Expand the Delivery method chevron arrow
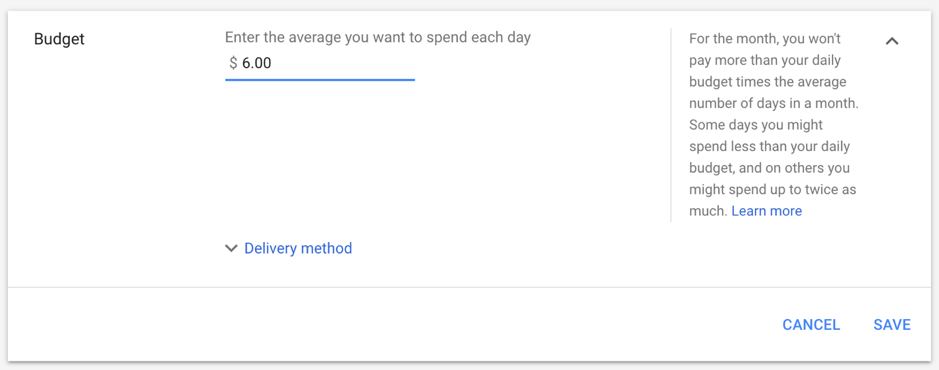Viewport: 939px width, 370px height. tap(231, 248)
